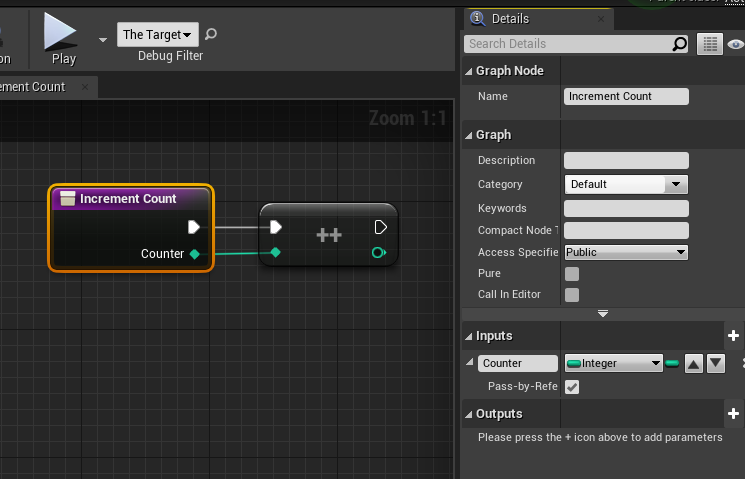Click the Increment Count node exec pin

(194, 227)
